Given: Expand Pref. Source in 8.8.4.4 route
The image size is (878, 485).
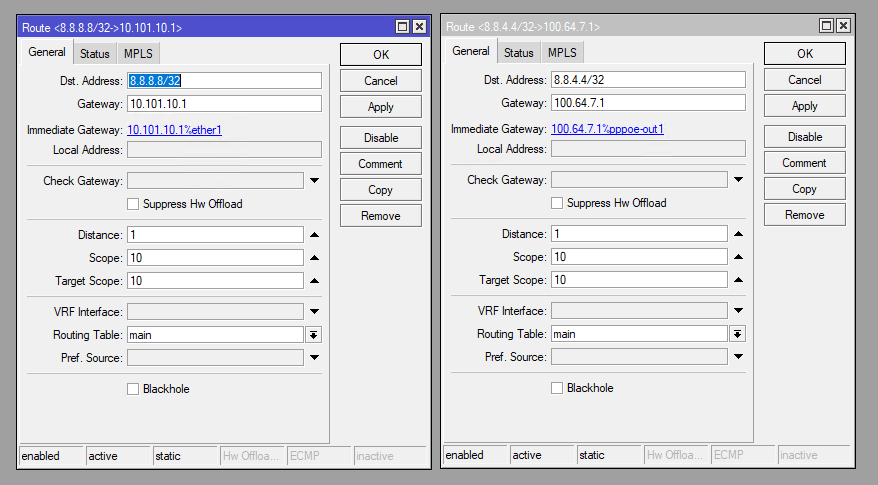Looking at the screenshot, I should [x=739, y=356].
